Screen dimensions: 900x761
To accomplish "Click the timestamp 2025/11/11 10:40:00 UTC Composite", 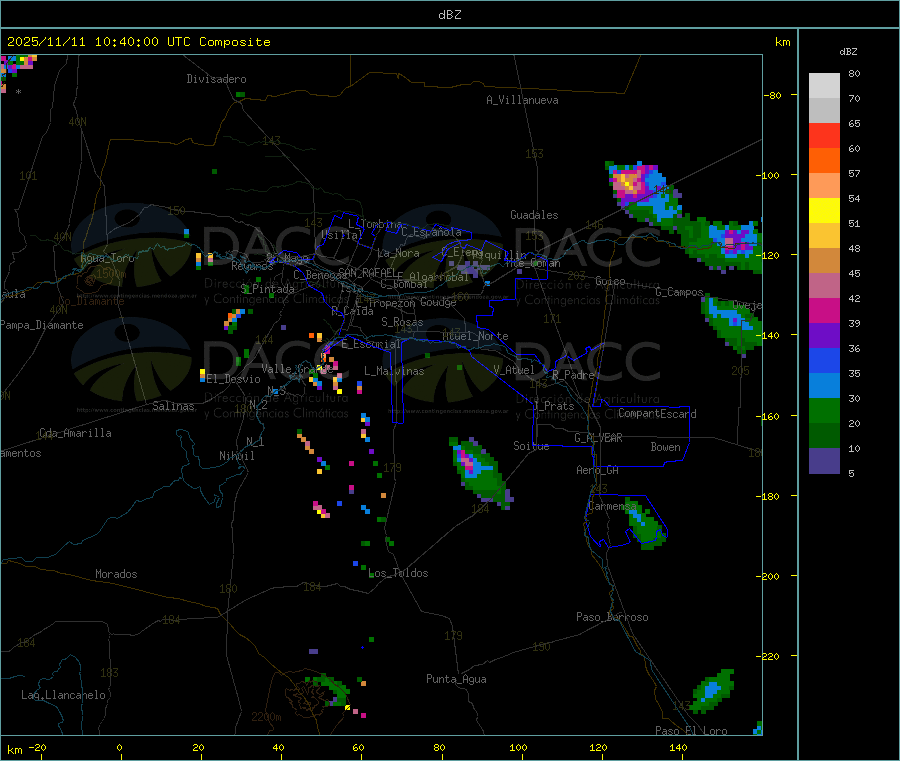I will tap(138, 42).
